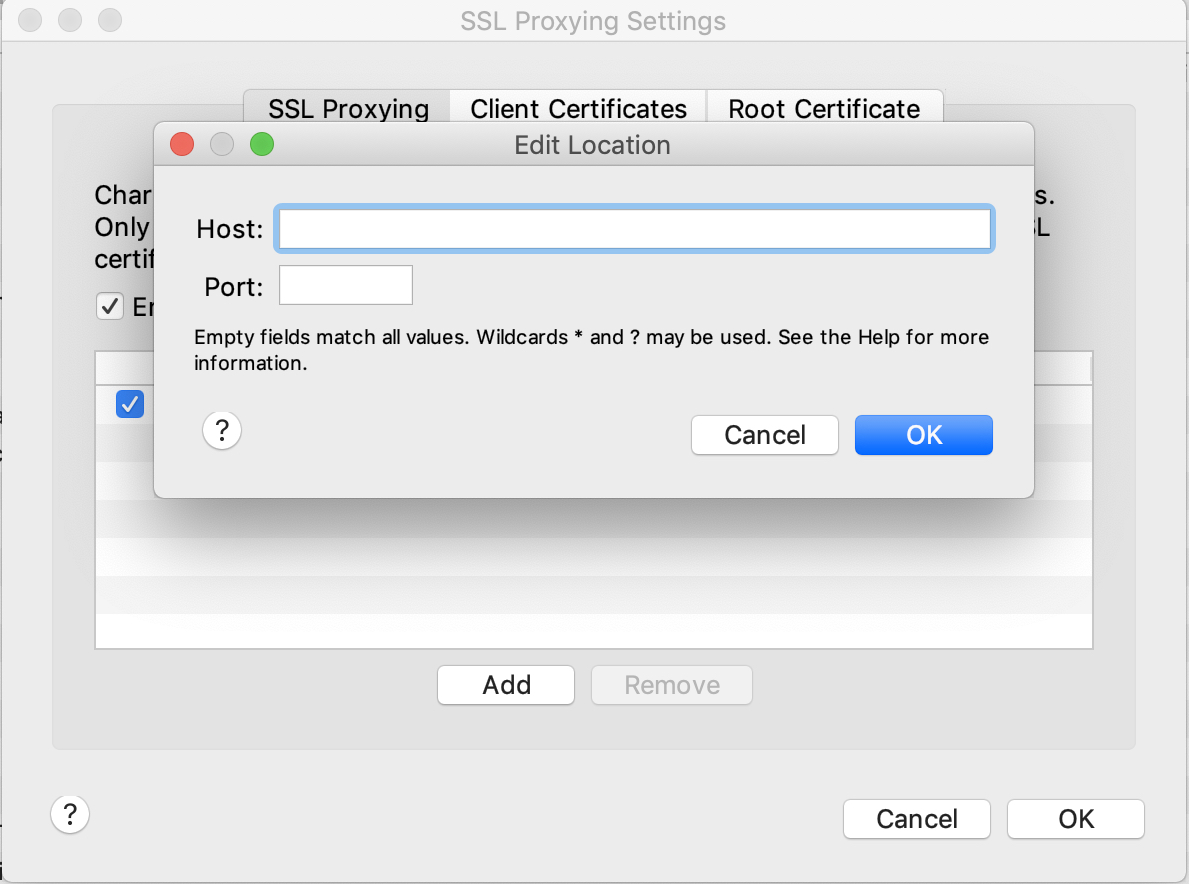Click OK in SSL Proxying Settings

pos(1075,819)
